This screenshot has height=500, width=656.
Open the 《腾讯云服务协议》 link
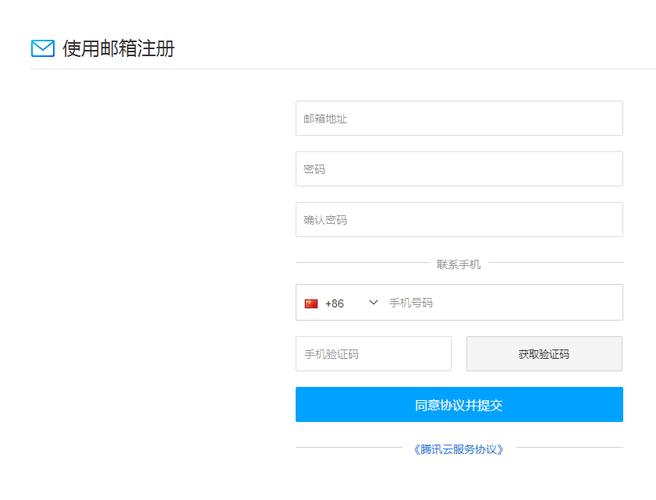459,449
